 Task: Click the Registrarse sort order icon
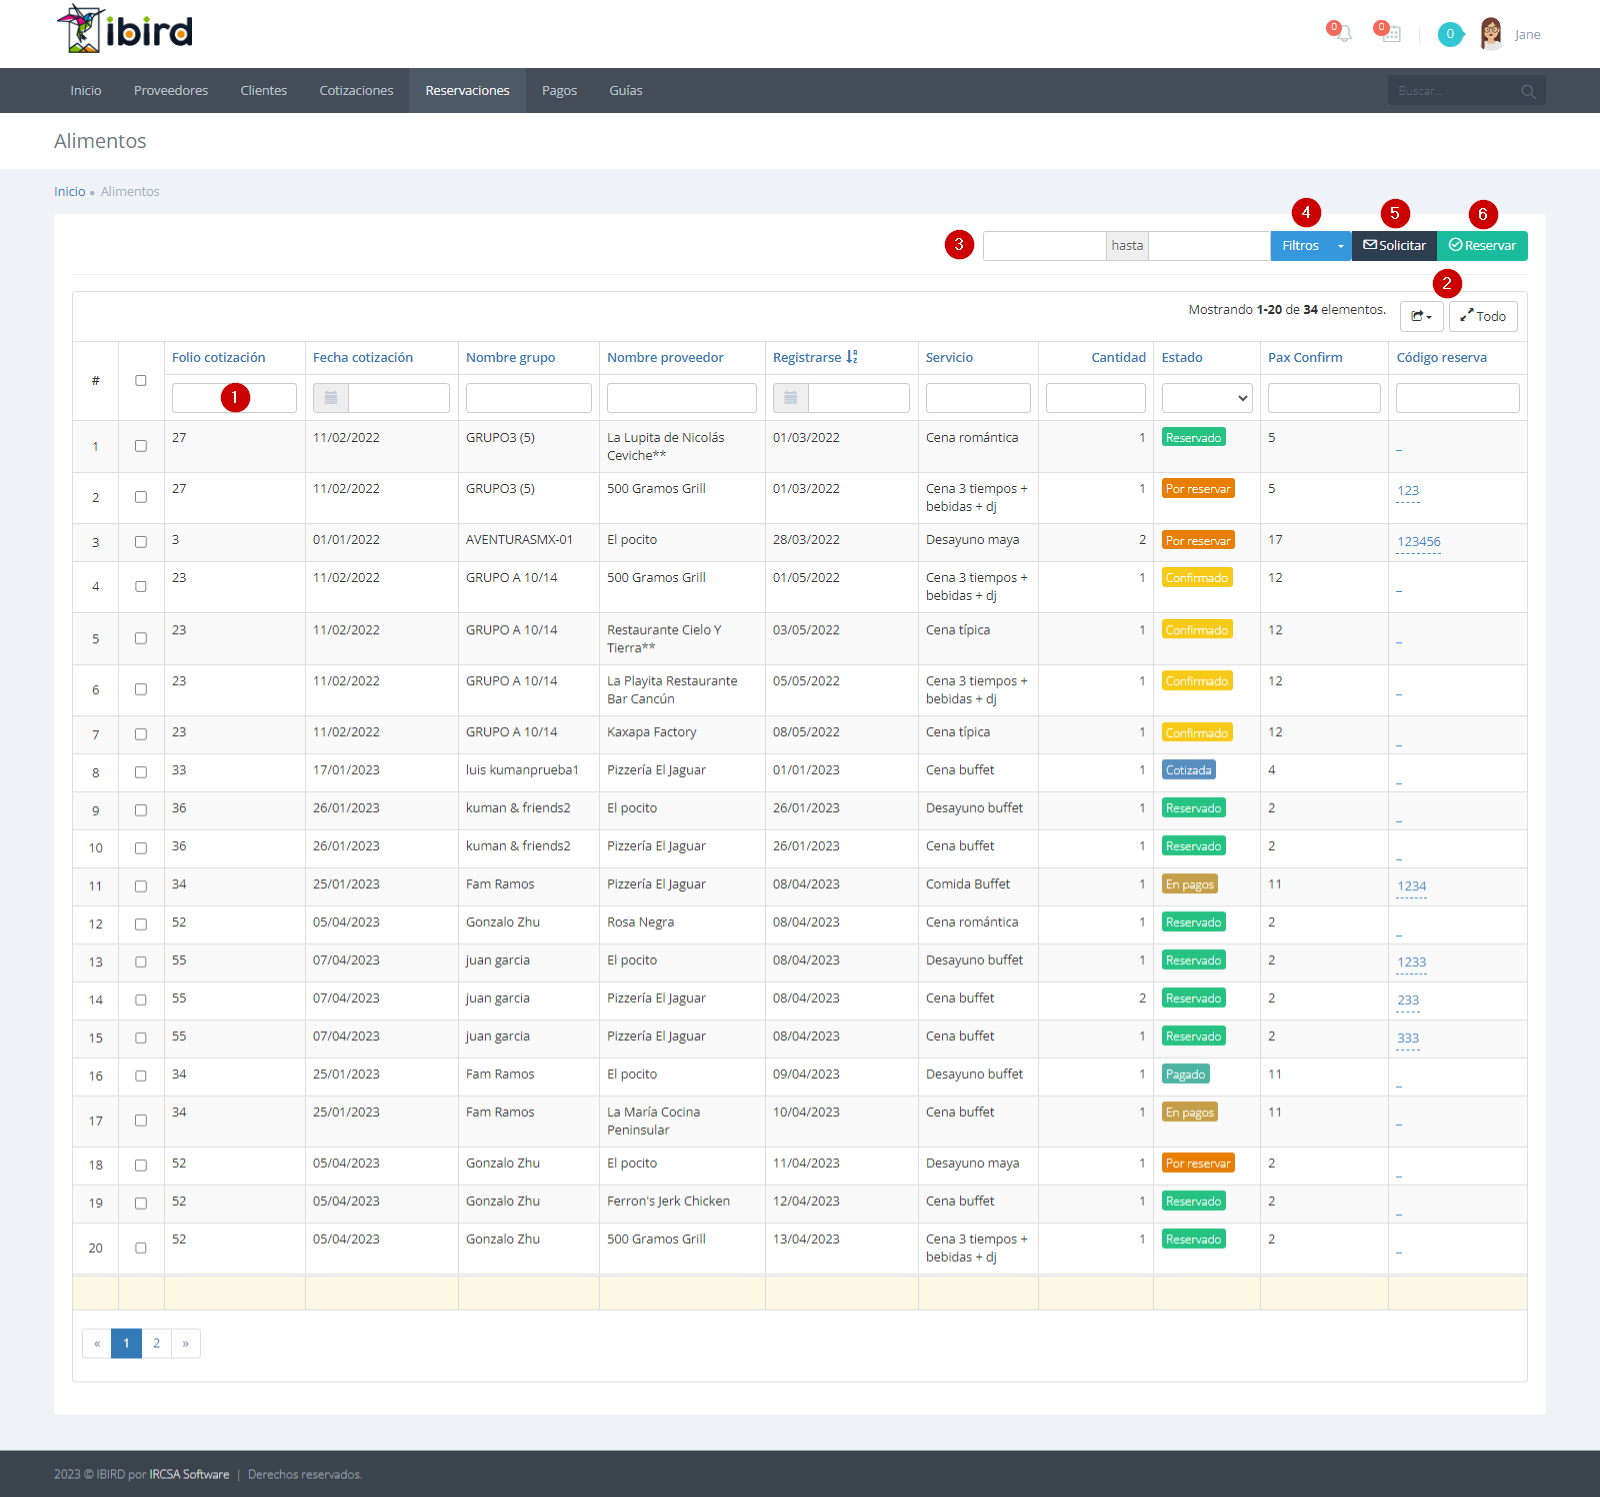point(852,357)
